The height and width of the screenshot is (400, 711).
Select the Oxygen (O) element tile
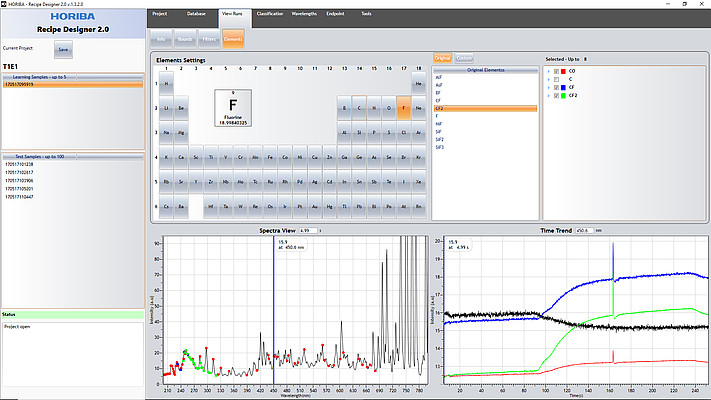pos(389,107)
